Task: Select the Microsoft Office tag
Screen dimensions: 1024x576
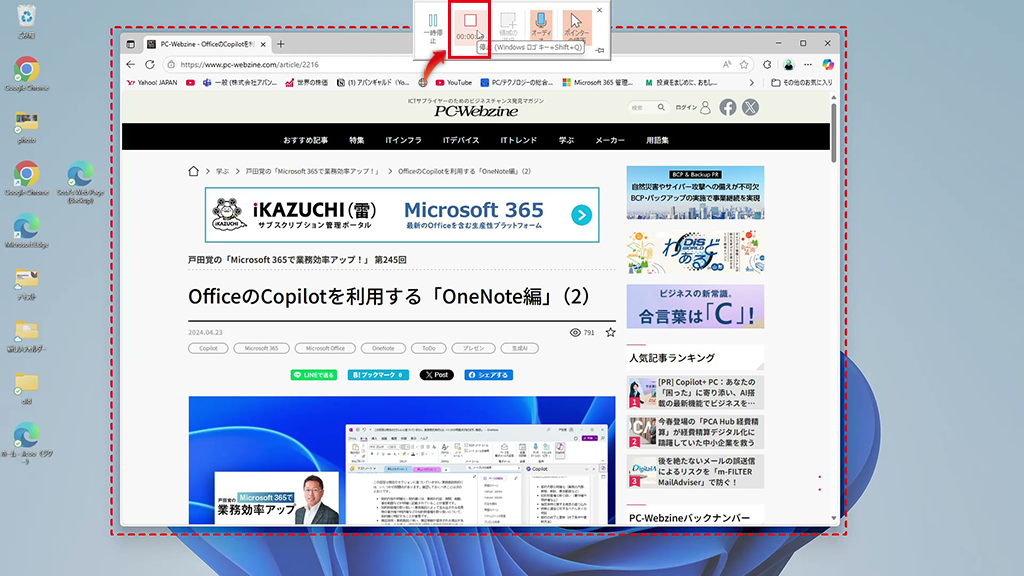Action: pos(325,349)
